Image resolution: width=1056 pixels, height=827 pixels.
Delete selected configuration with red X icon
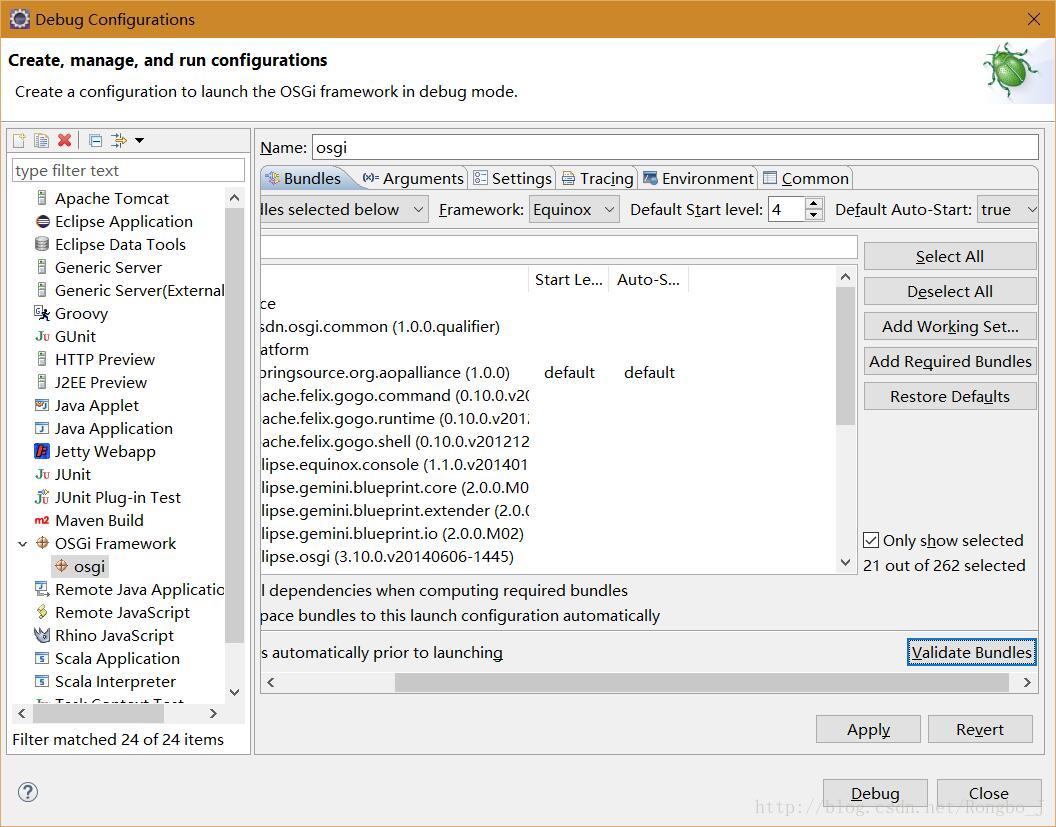[65, 140]
